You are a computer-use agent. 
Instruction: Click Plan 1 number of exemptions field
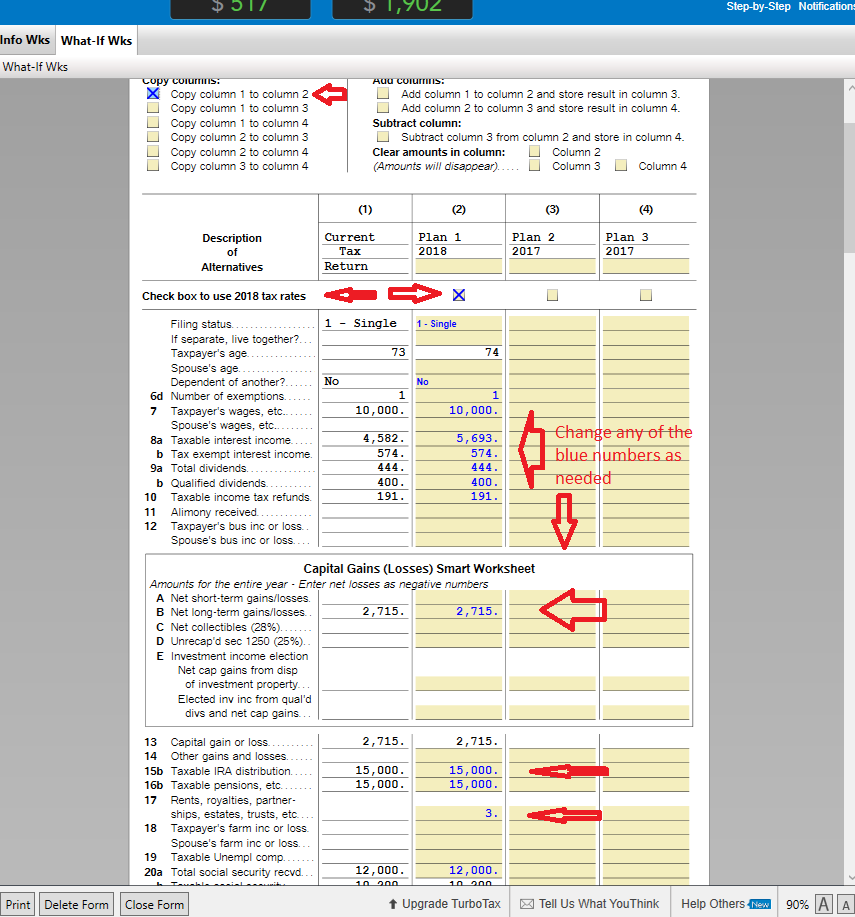[x=458, y=396]
